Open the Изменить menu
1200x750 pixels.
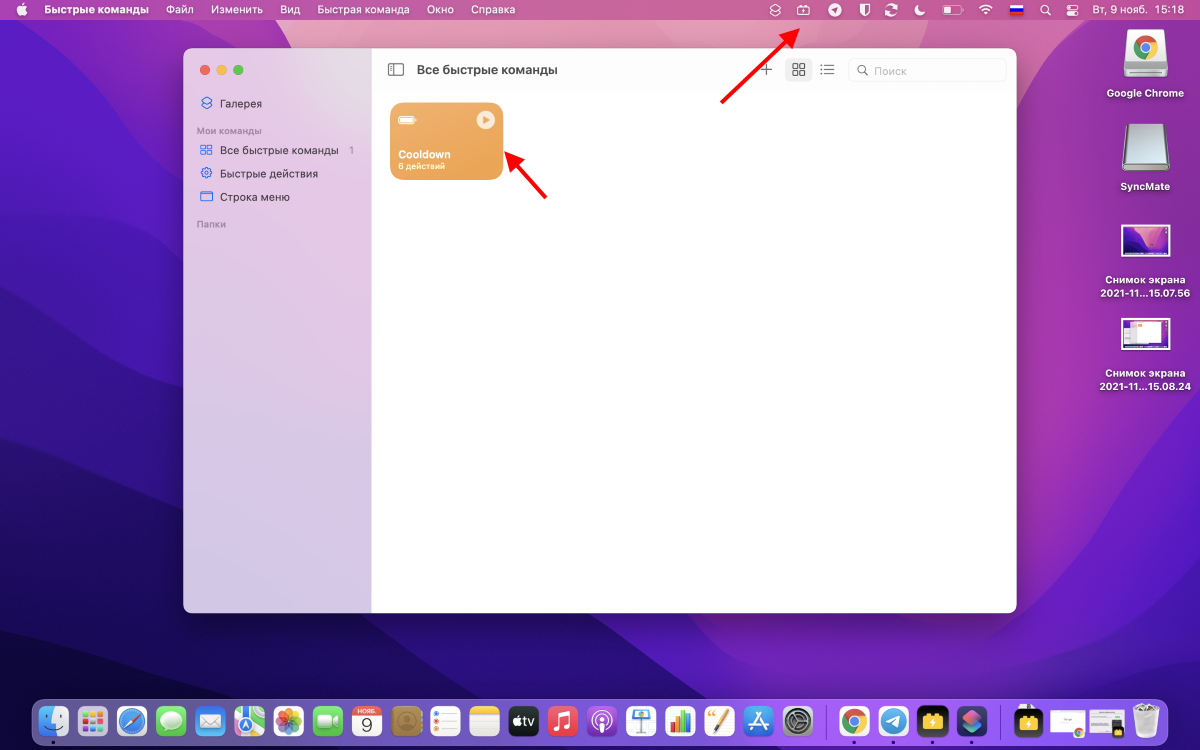(237, 9)
